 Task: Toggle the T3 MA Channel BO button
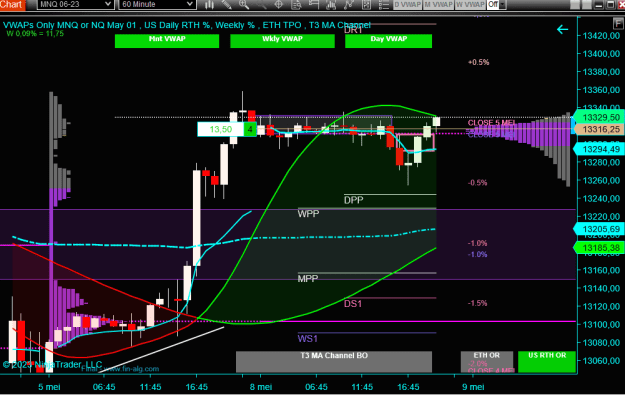pyautogui.click(x=334, y=362)
